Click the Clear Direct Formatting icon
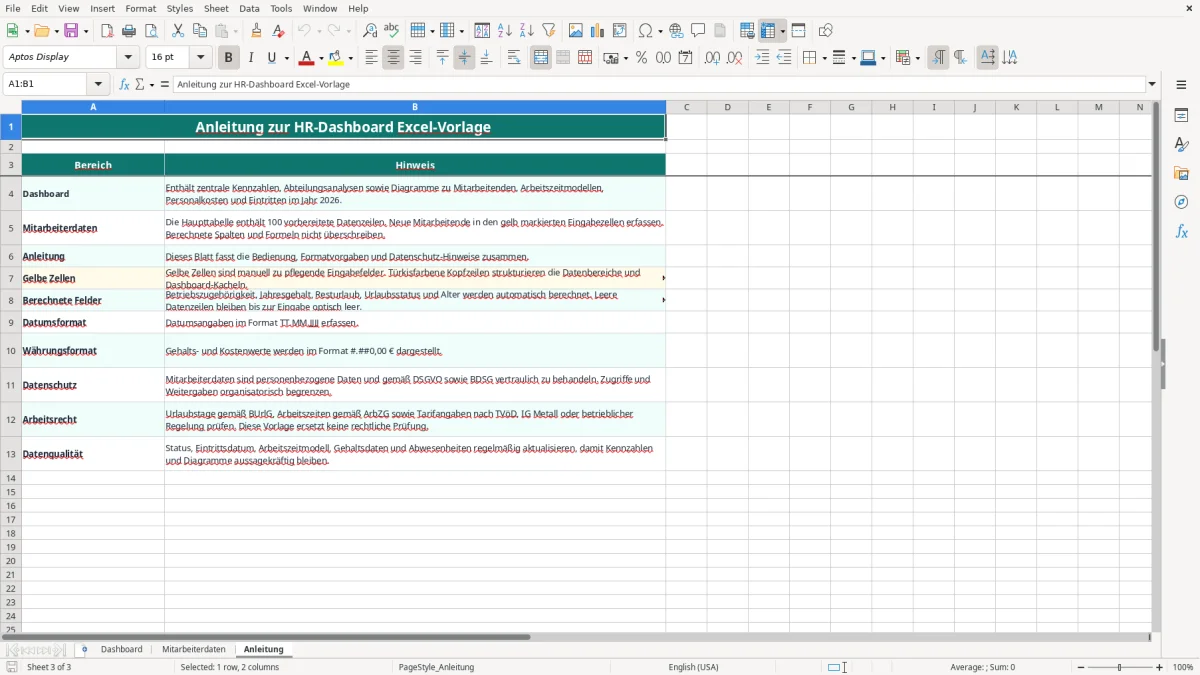The width and height of the screenshot is (1200, 675). [278, 31]
